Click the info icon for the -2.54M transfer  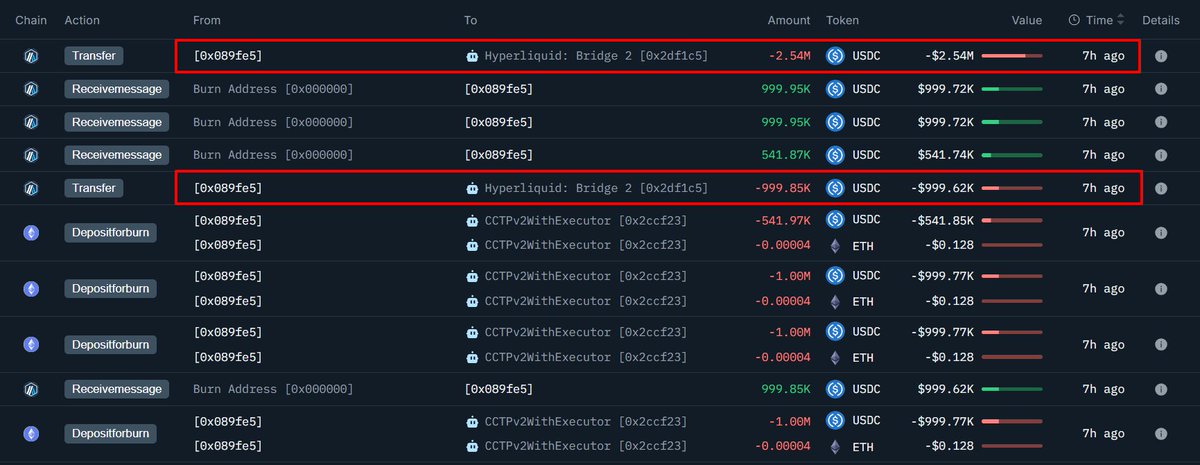tap(1161, 56)
